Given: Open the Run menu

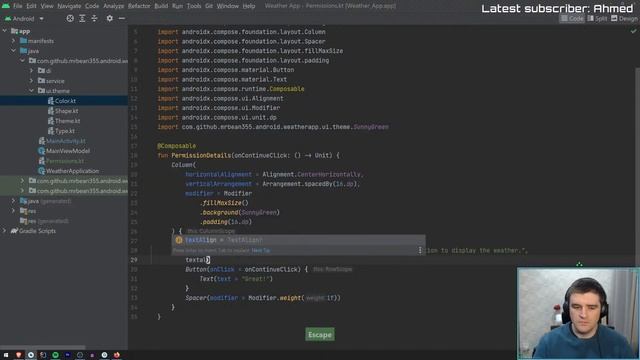Looking at the screenshot, I should click(x=178, y=6).
